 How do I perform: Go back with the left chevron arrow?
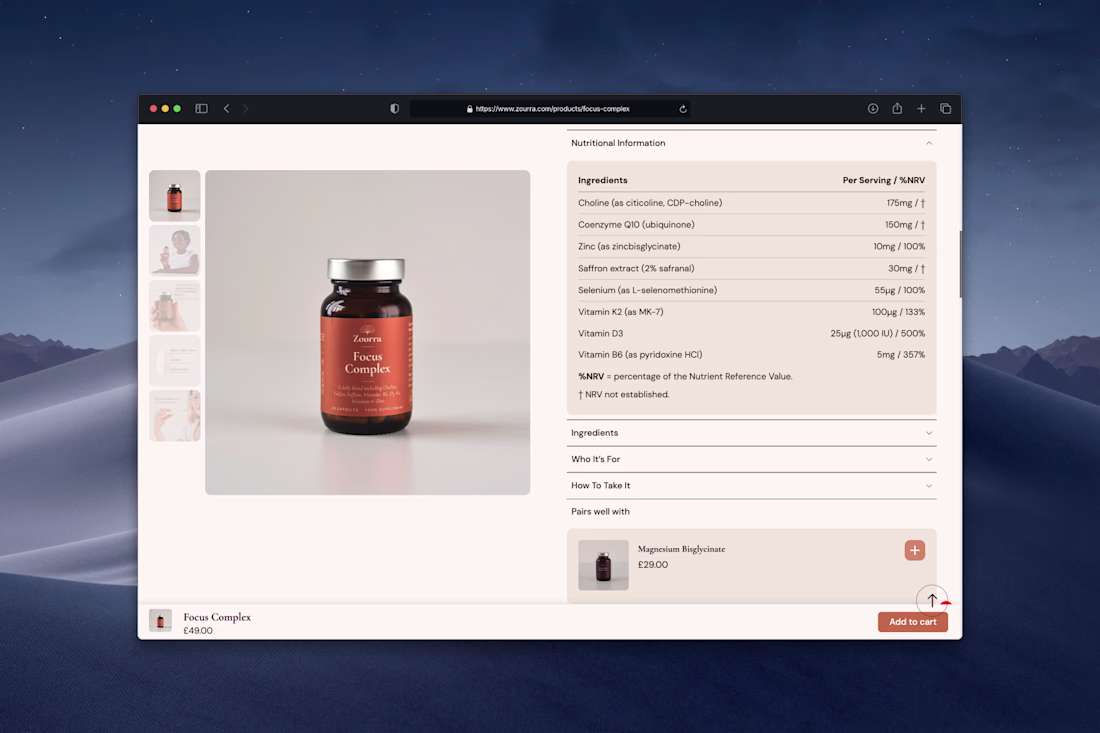[x=226, y=109]
